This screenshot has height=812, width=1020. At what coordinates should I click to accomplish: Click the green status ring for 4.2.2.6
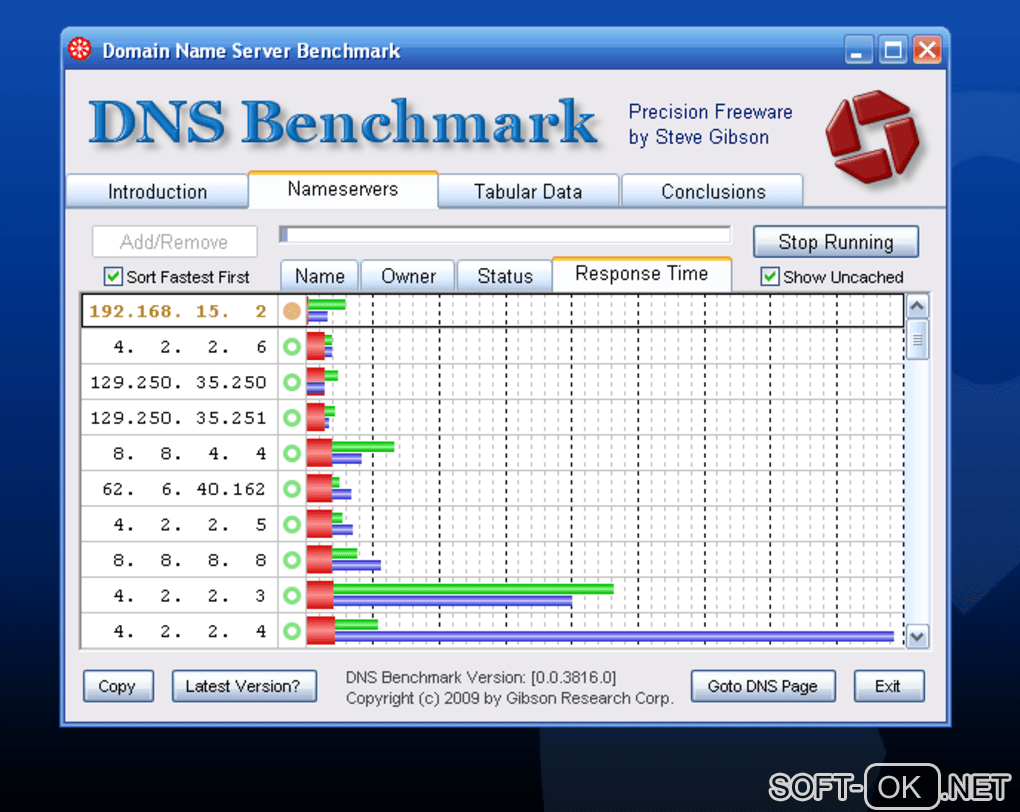[292, 347]
